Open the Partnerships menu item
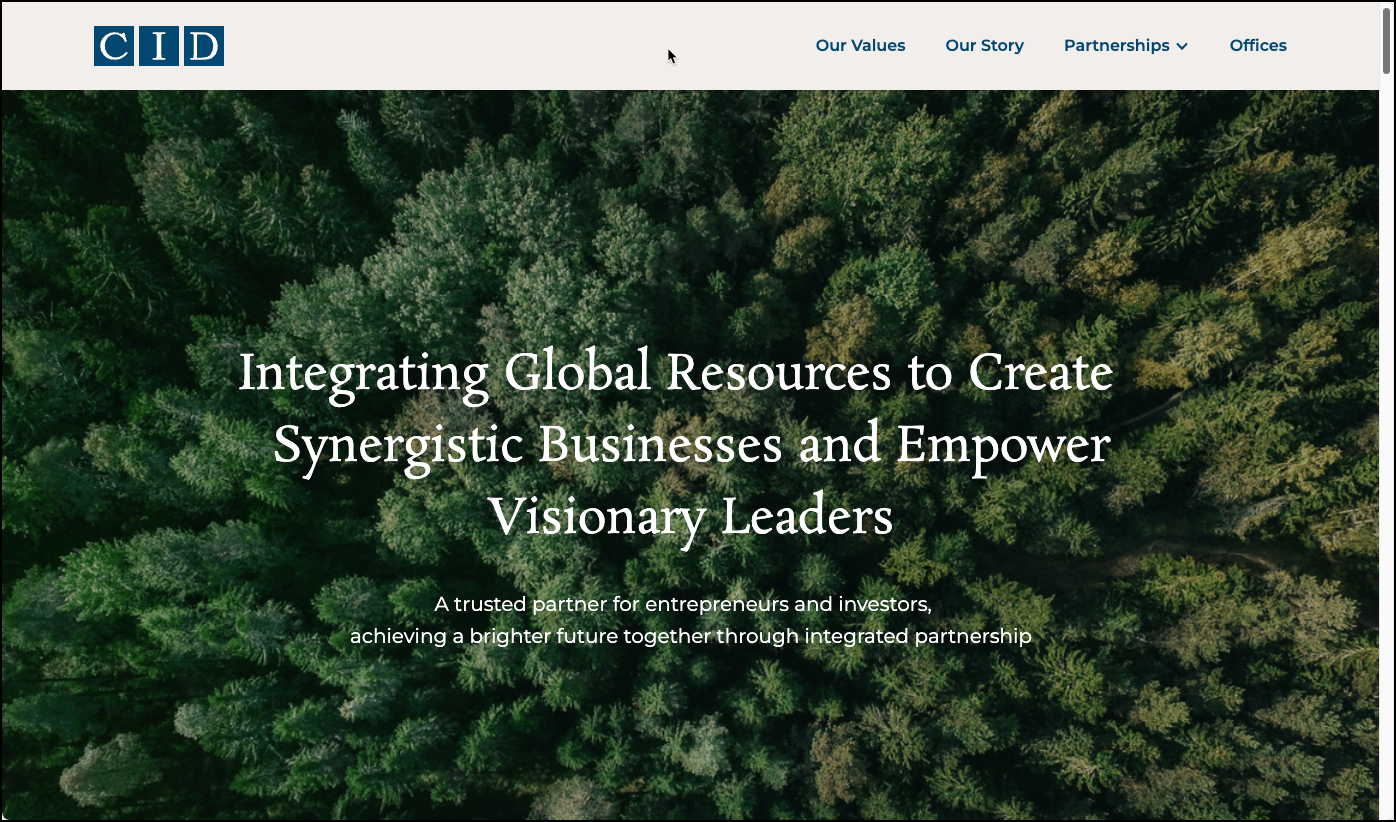The image size is (1396, 822). pos(1116,46)
